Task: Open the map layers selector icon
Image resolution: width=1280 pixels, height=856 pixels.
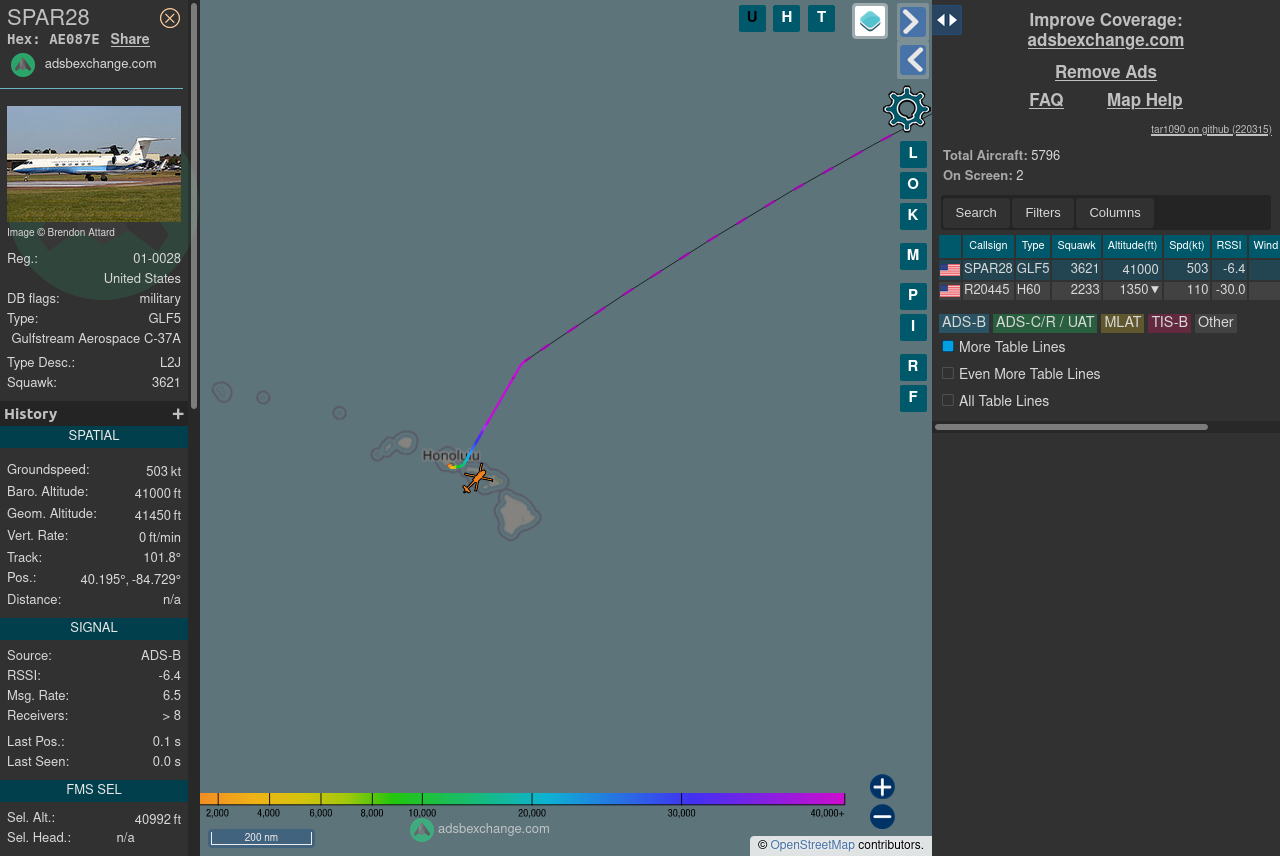Action: tap(870, 21)
